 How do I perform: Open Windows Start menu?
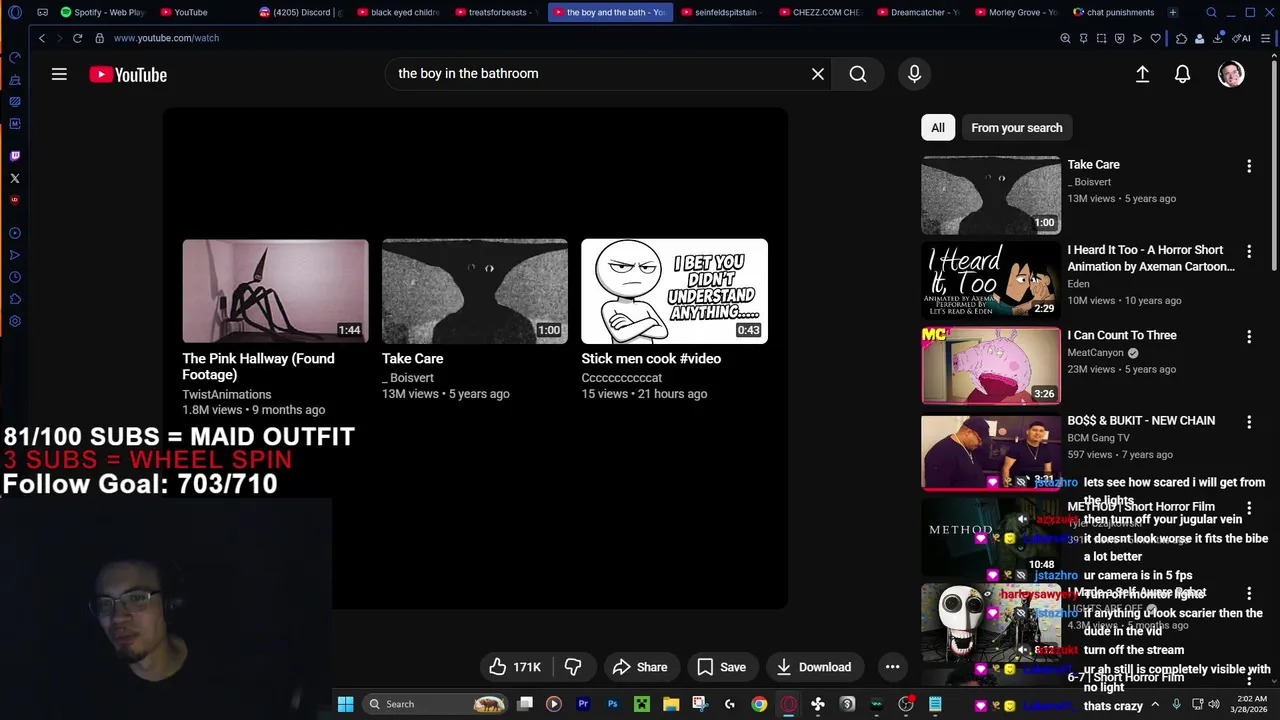(x=345, y=704)
